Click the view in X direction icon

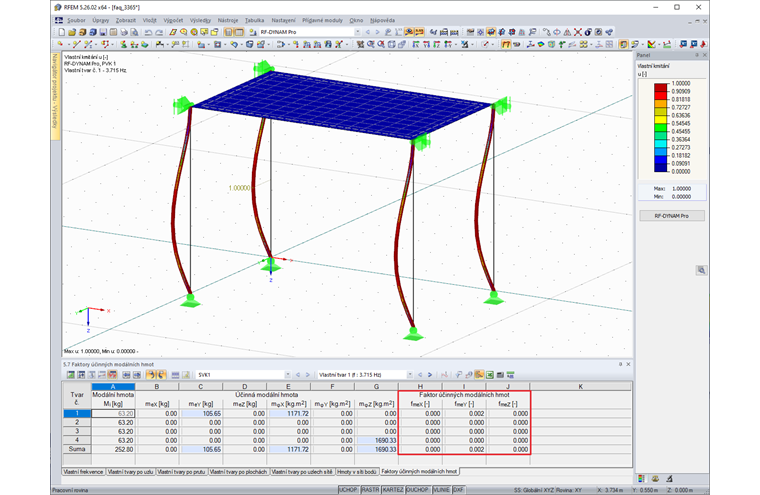click(x=416, y=44)
